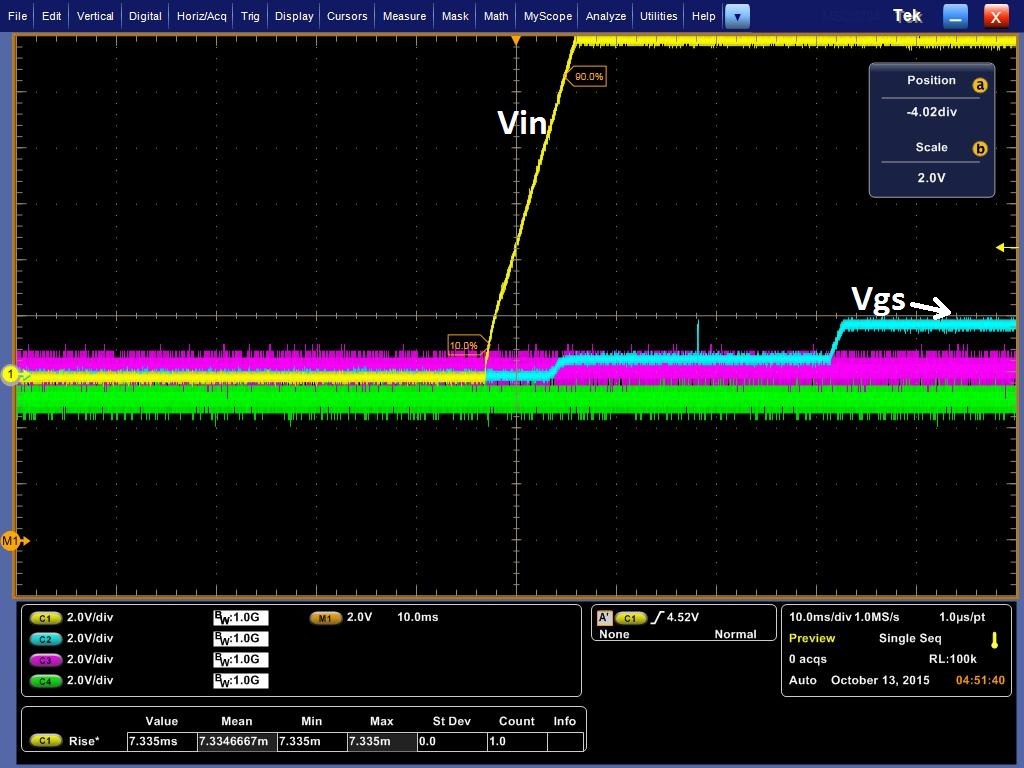Click the Rise Mean cell 7.3346667m
The image size is (1024, 768).
pyautogui.click(x=236, y=741)
